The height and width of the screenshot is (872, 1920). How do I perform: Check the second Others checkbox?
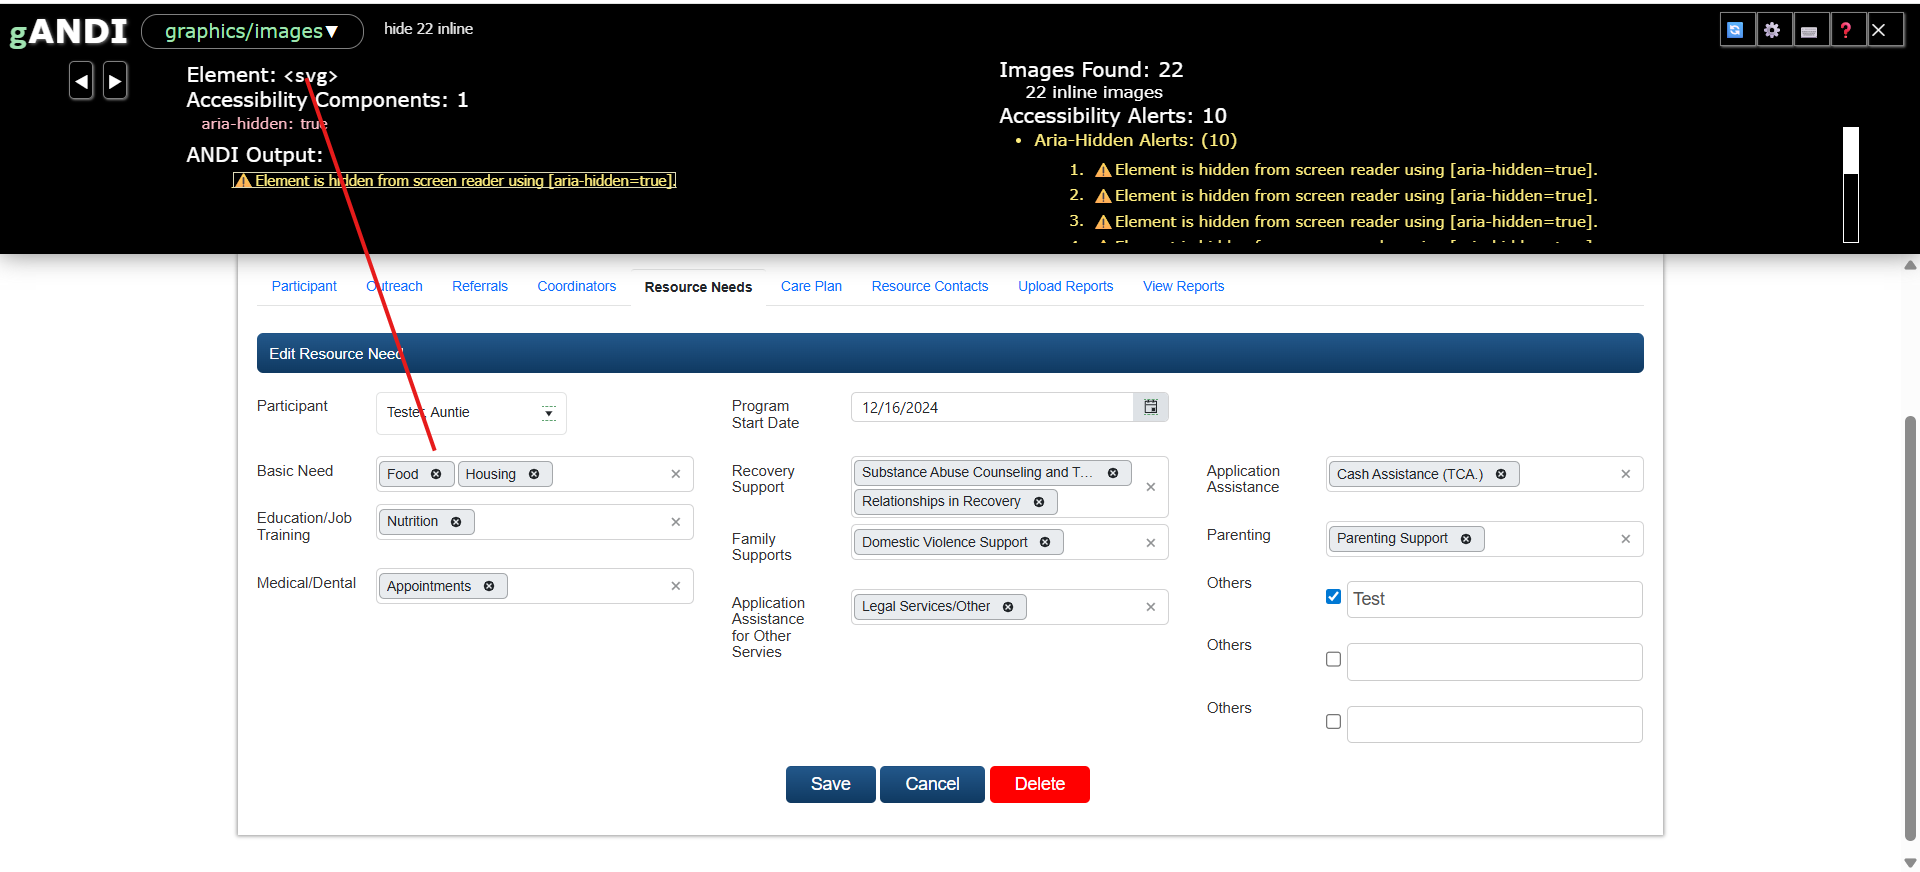[1333, 659]
